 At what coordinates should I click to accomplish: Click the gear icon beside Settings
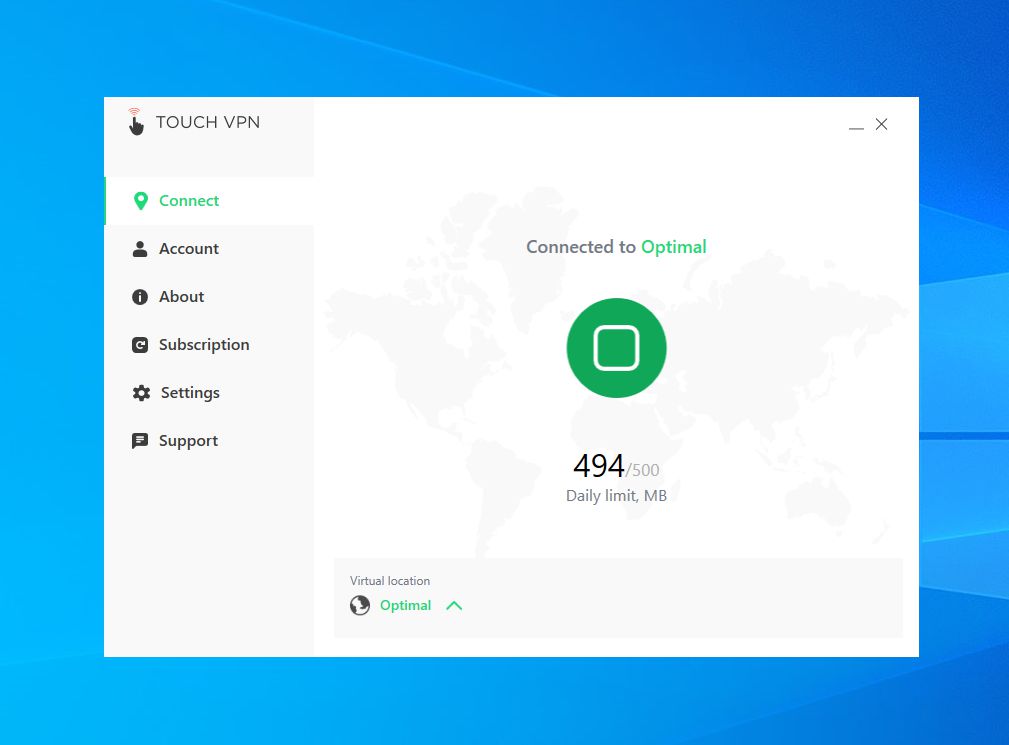coord(141,393)
